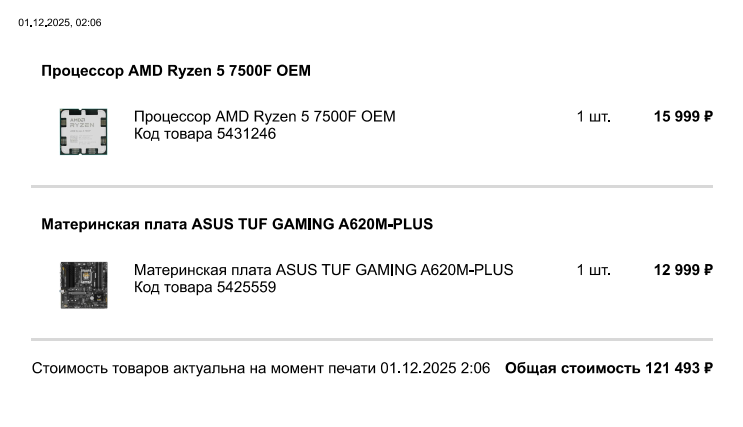The height and width of the screenshot is (427, 743).
Task: Click the 15 999 ₽ price
Action: (683, 117)
